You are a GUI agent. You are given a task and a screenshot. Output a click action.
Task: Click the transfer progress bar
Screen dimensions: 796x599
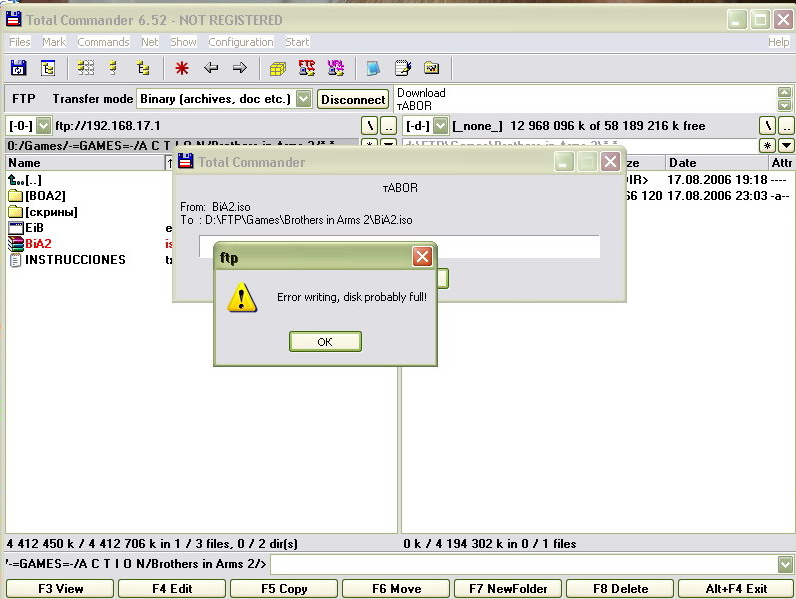click(400, 246)
